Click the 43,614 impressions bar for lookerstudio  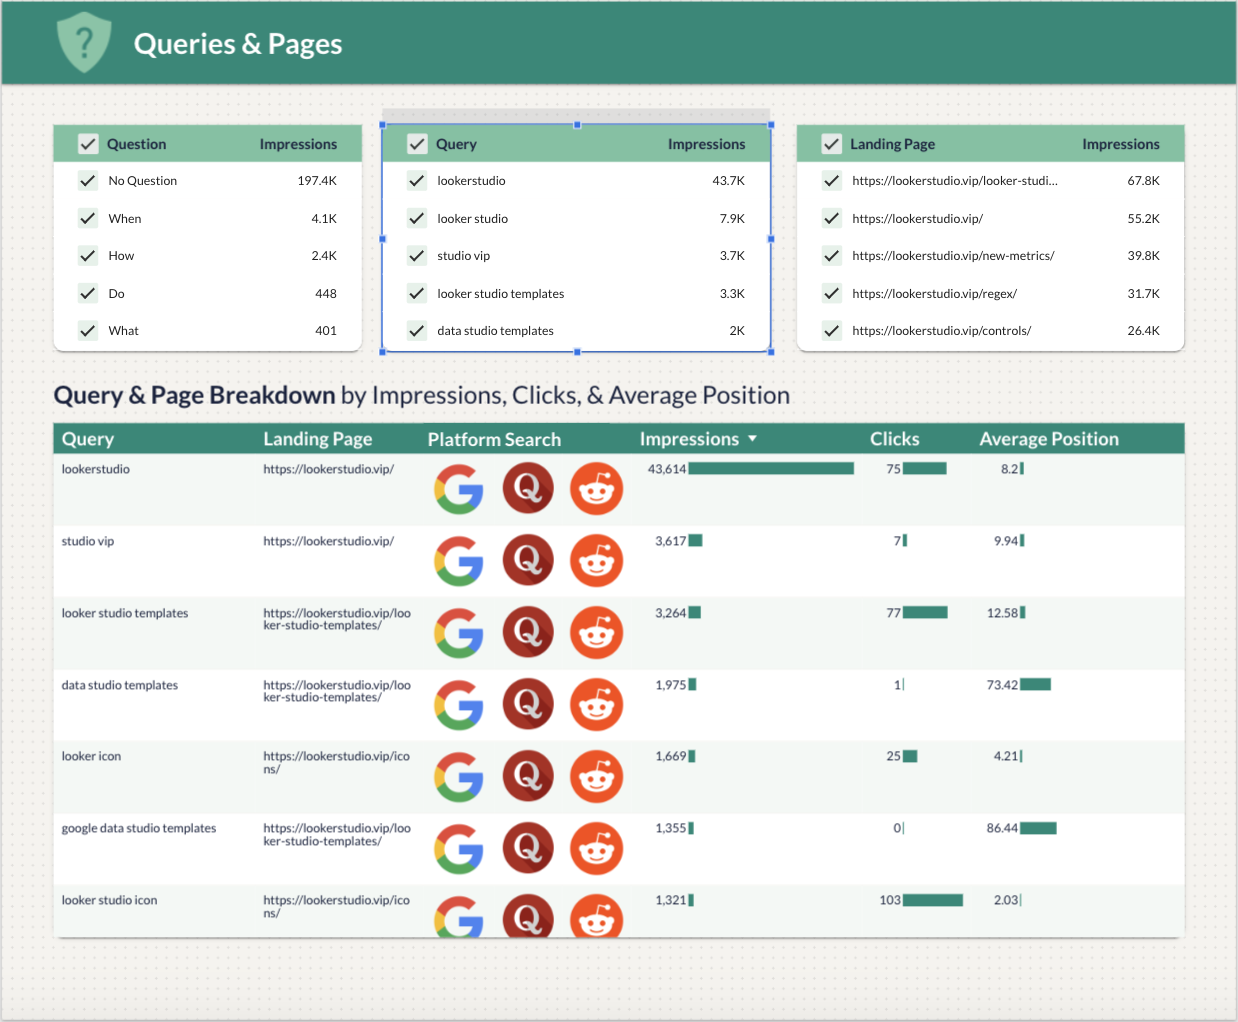(x=771, y=468)
